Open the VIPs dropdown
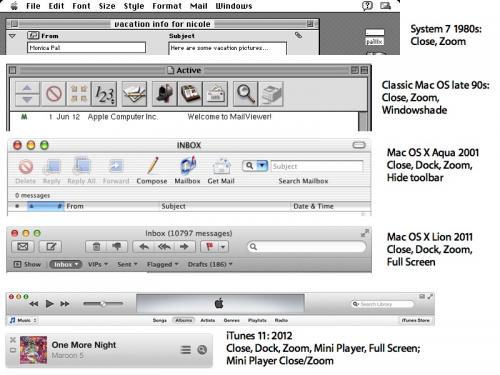 pyautogui.click(x=98, y=264)
